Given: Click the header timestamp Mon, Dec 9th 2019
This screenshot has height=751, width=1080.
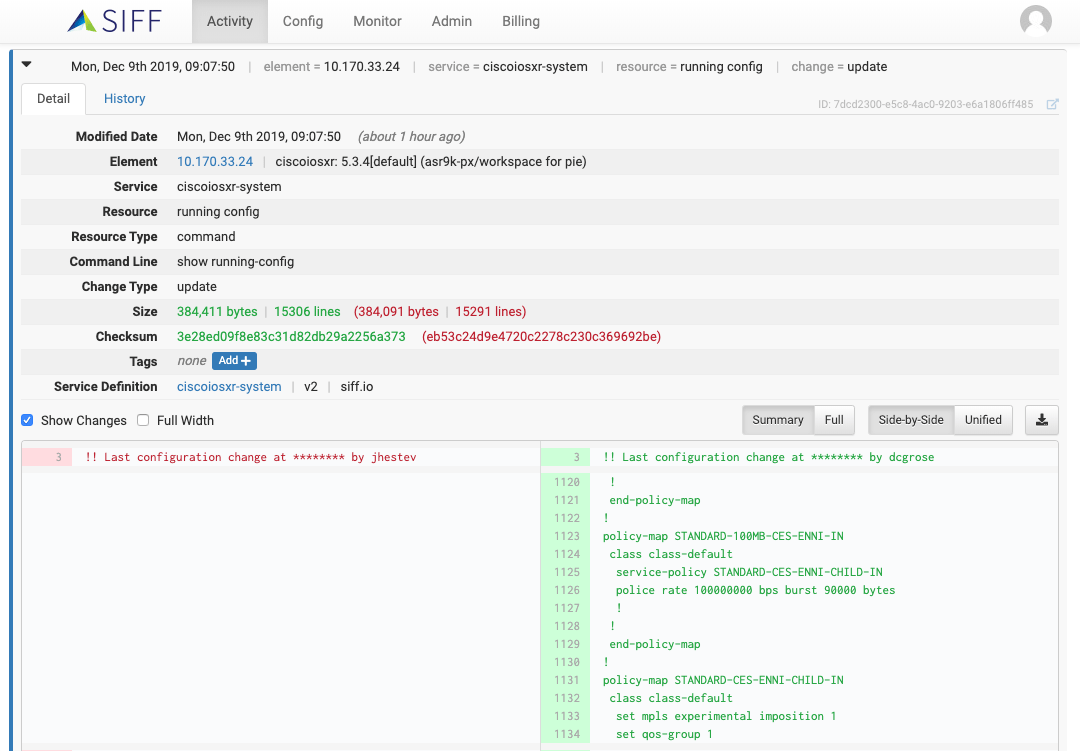Looking at the screenshot, I should click(x=153, y=67).
